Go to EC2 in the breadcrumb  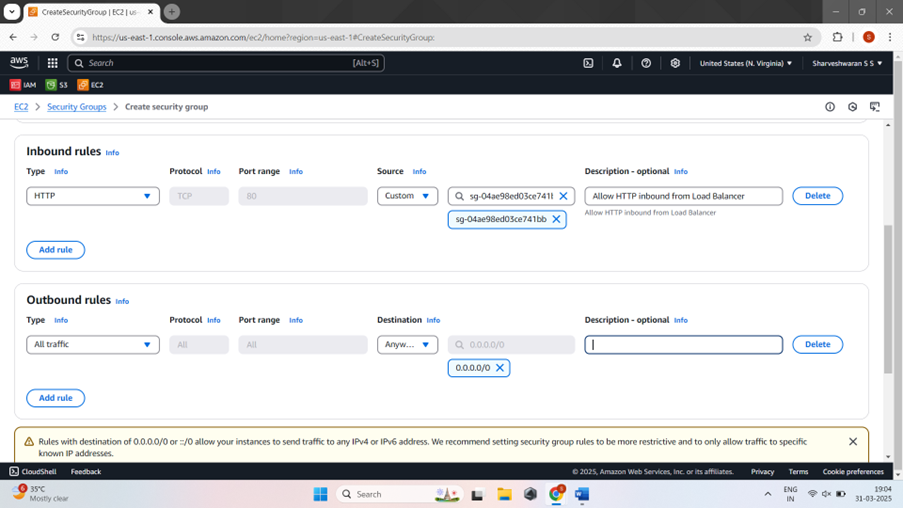(21, 107)
